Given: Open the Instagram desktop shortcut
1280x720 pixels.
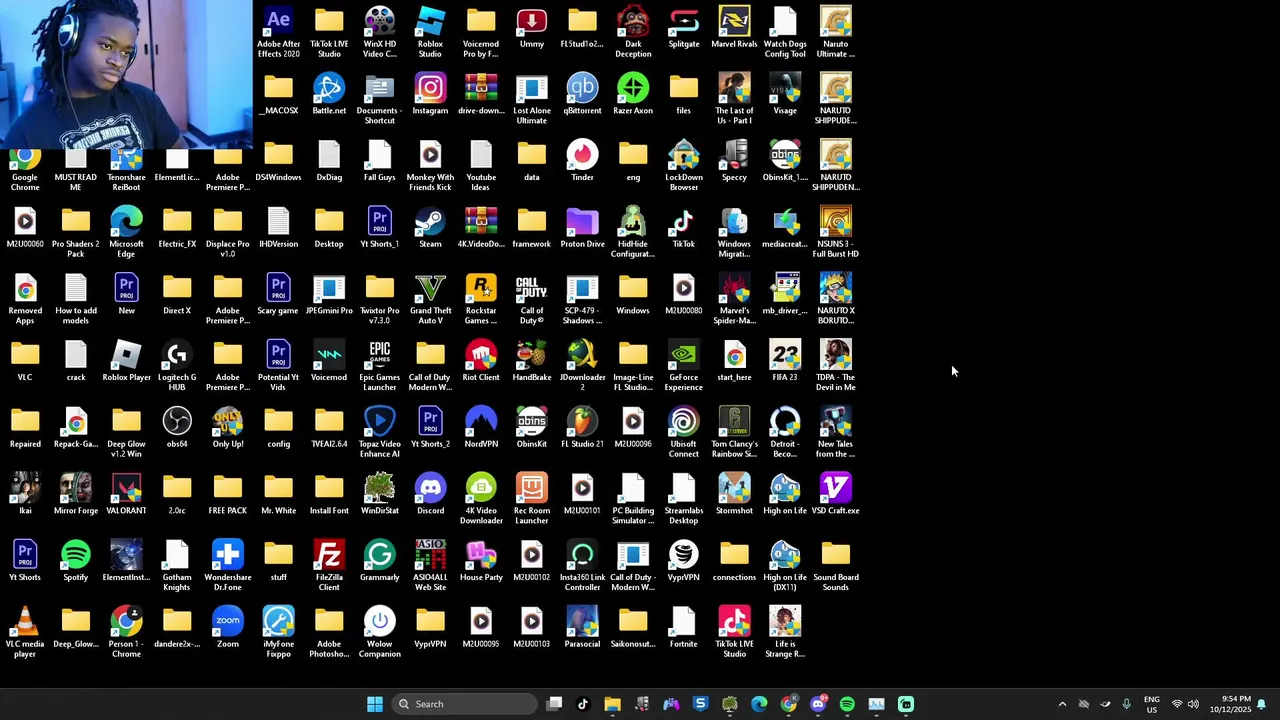Looking at the screenshot, I should click(x=430, y=94).
